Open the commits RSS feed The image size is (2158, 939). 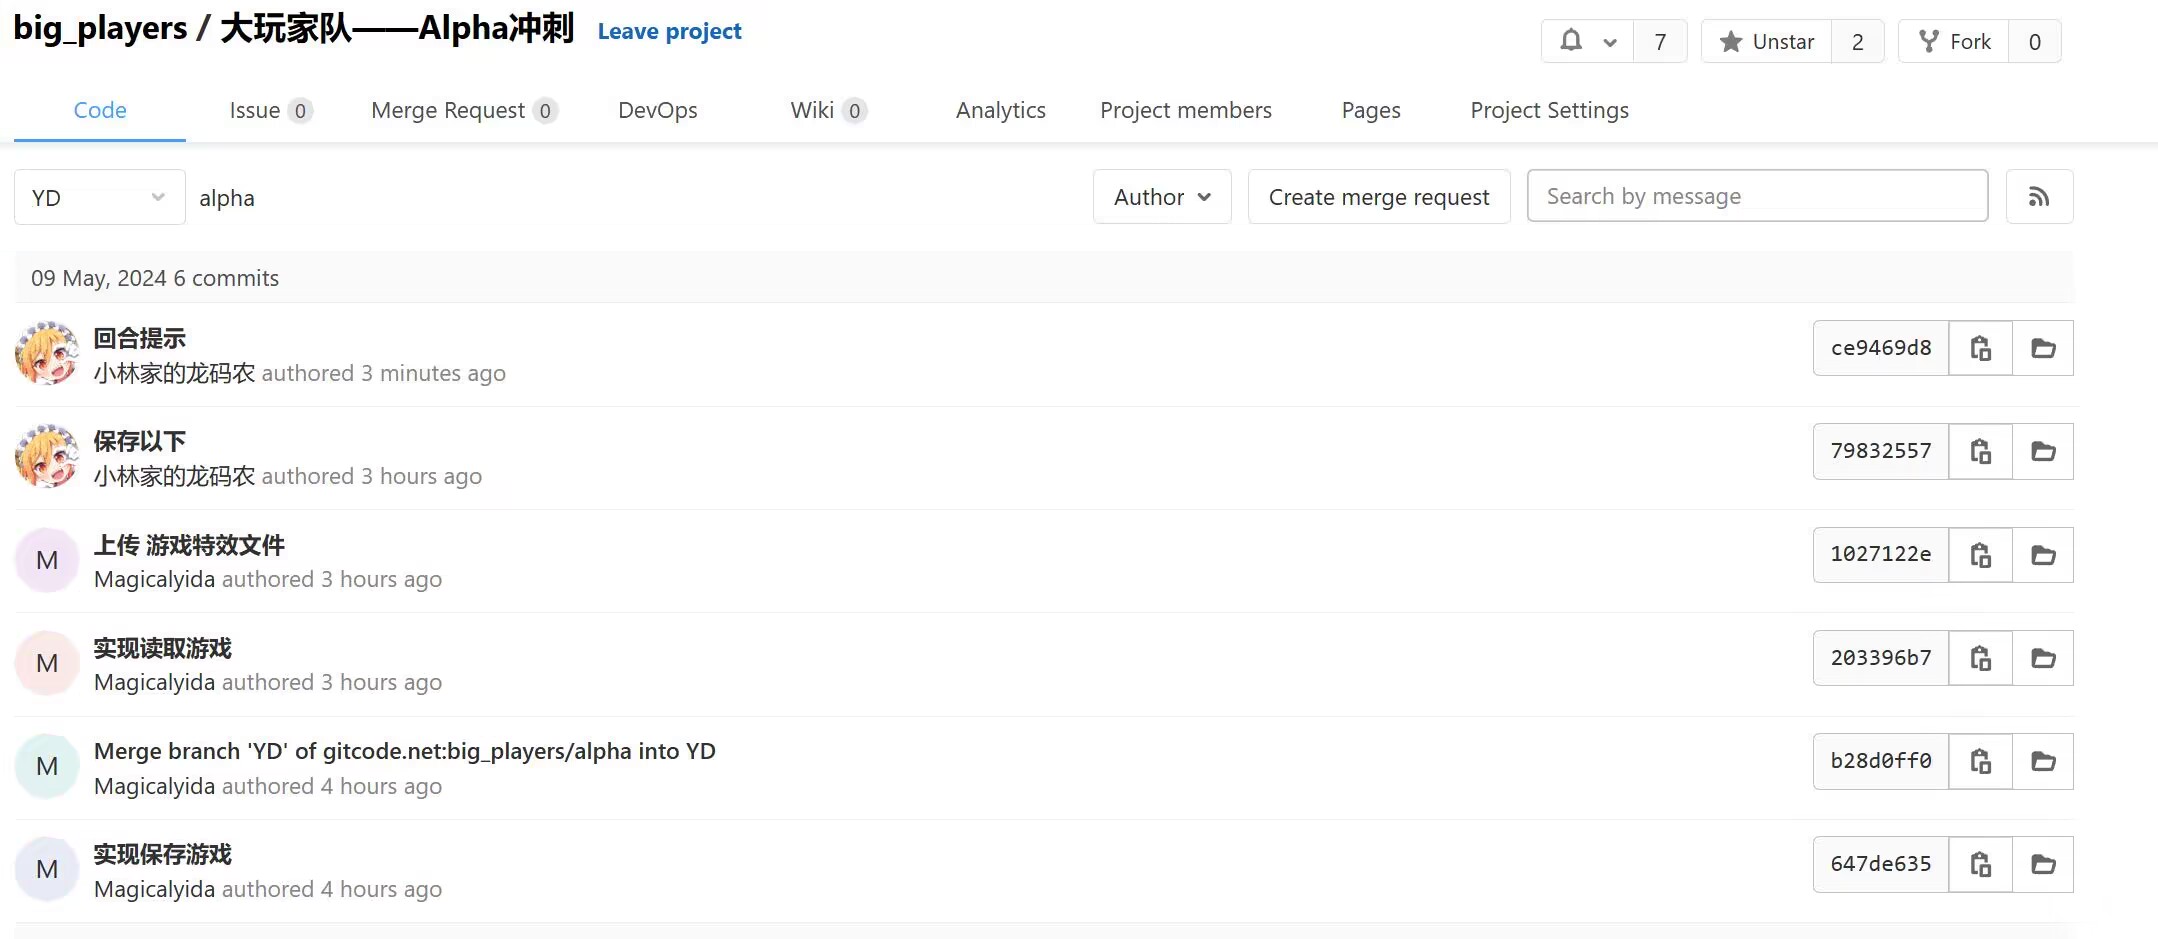coord(2039,197)
